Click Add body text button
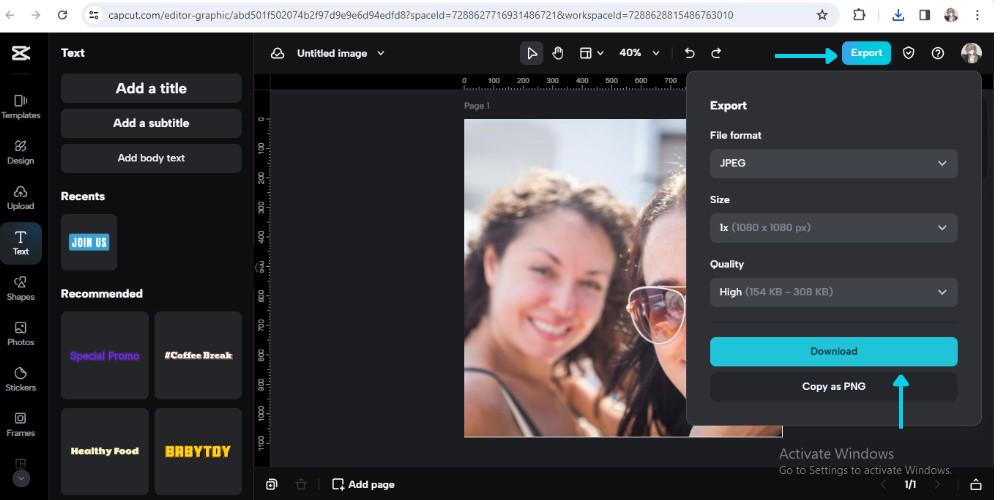This screenshot has width=1000, height=500. (151, 158)
